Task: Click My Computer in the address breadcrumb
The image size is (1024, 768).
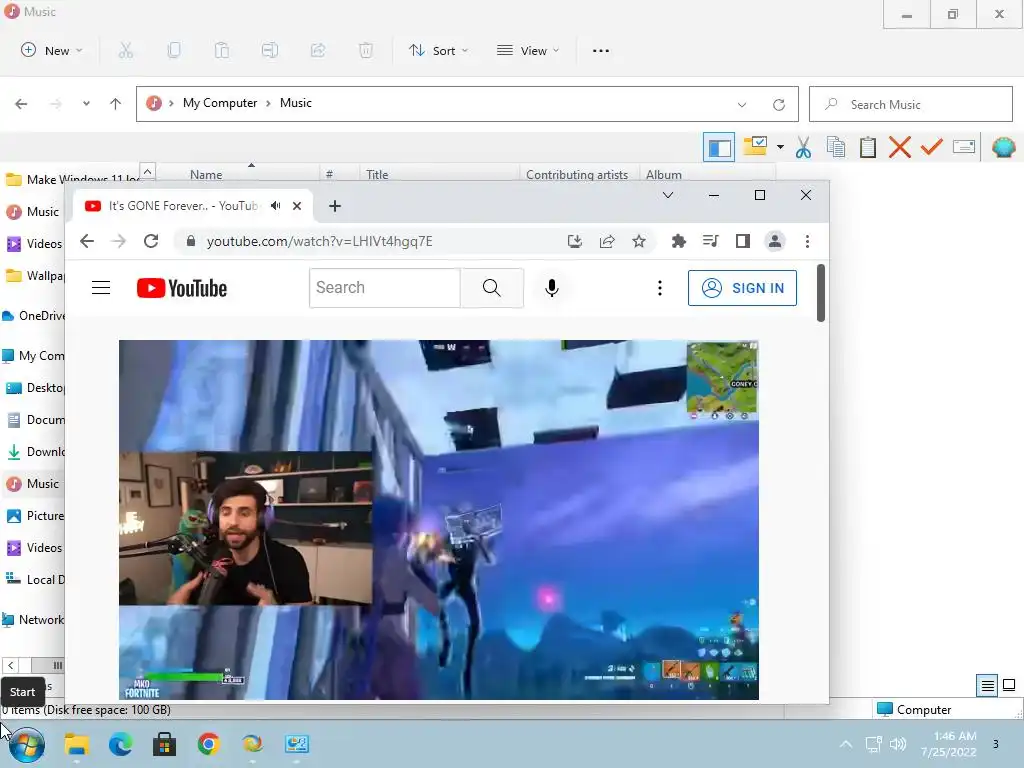Action: [x=220, y=103]
